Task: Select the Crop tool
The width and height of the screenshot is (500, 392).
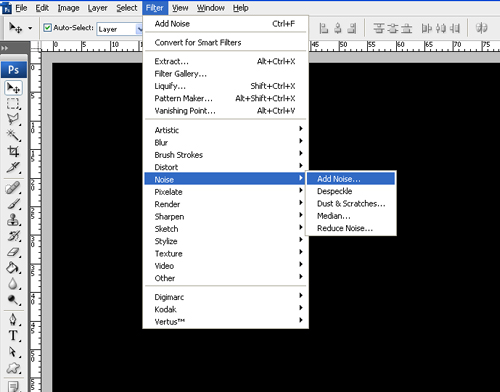Action: click(x=13, y=151)
